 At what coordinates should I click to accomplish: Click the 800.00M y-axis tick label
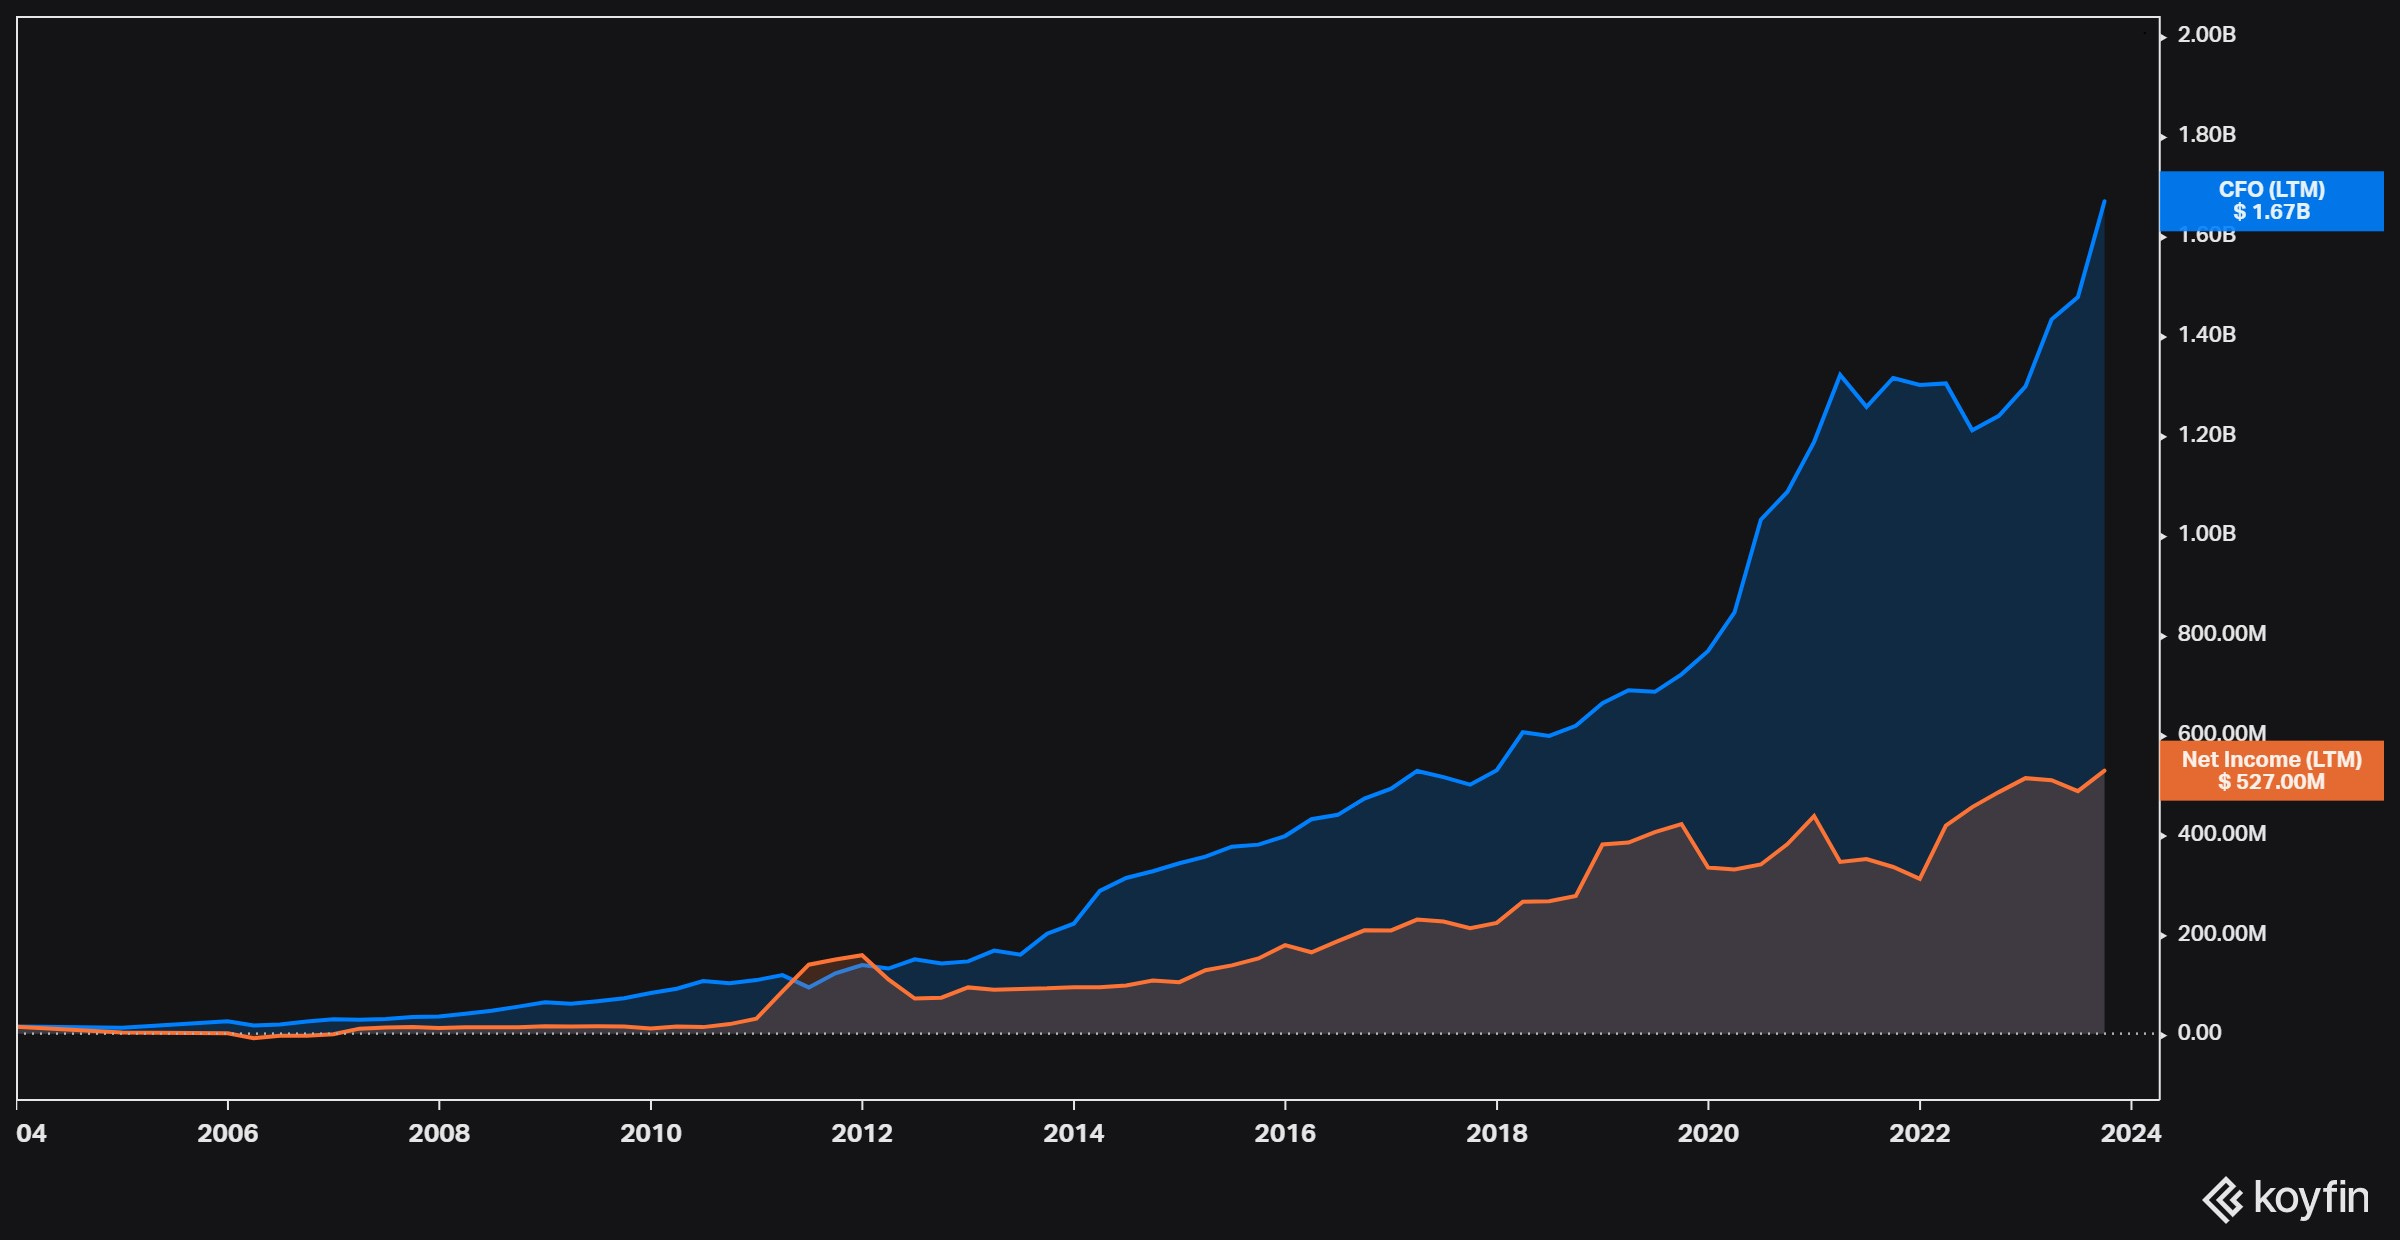(x=2221, y=634)
